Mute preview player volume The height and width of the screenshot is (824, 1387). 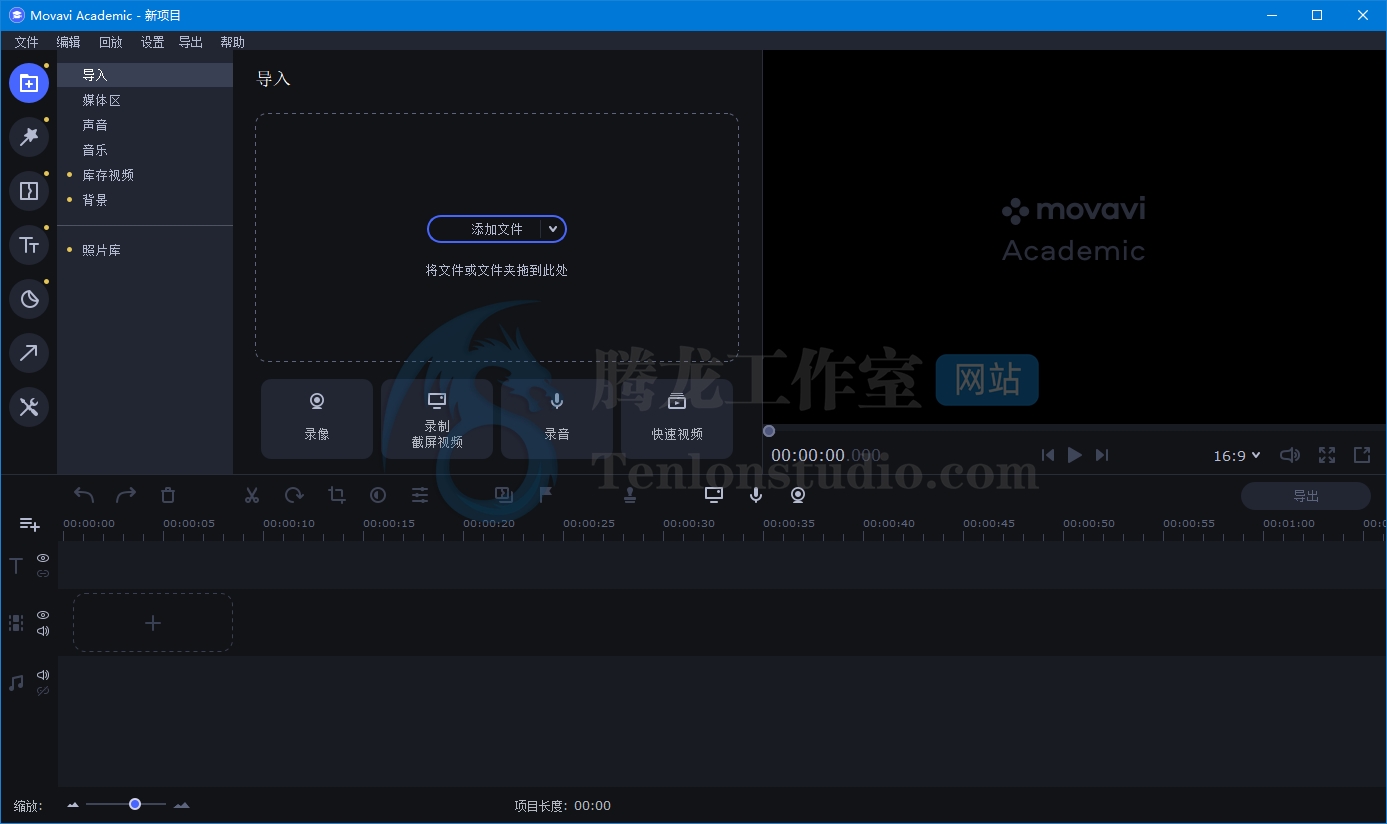[x=1290, y=455]
